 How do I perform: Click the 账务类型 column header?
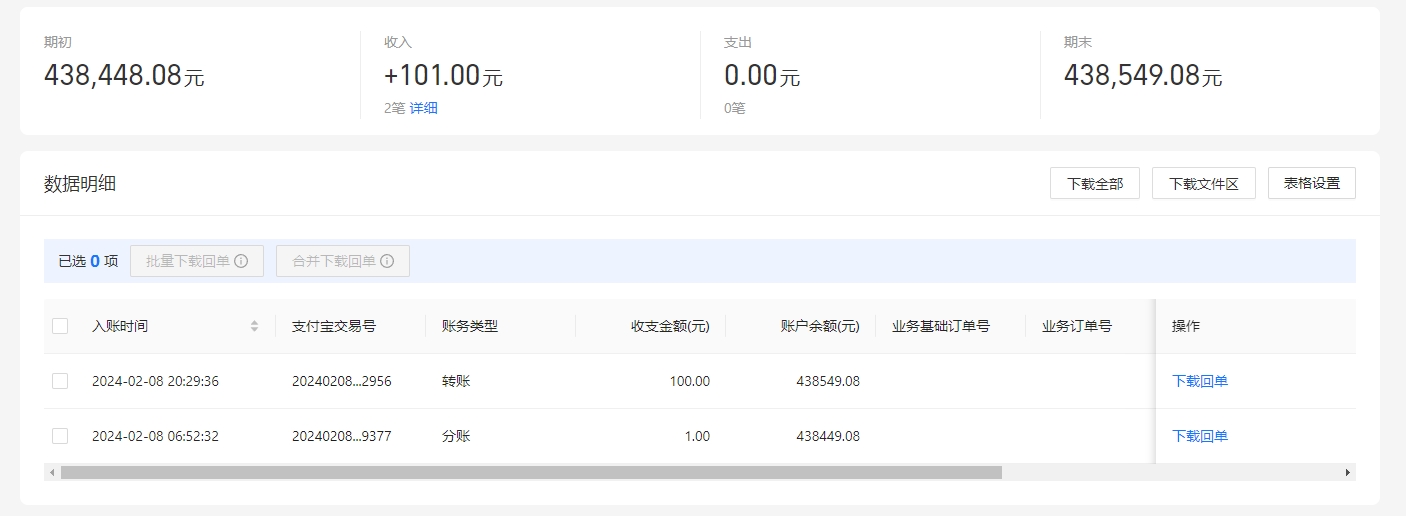[470, 326]
